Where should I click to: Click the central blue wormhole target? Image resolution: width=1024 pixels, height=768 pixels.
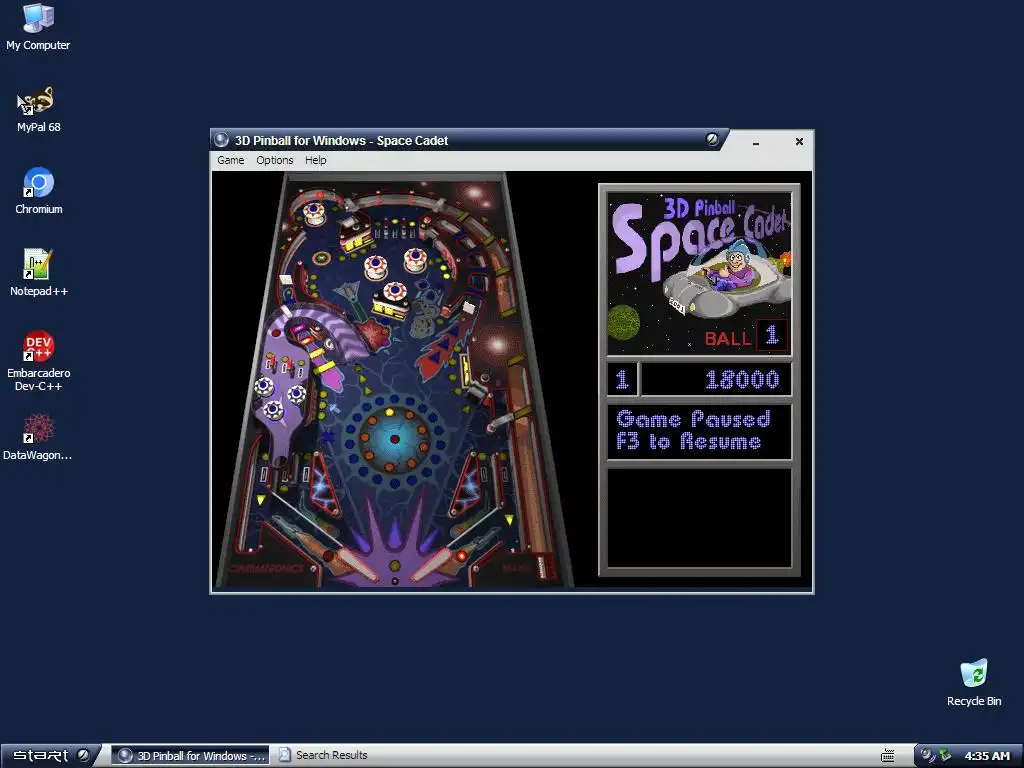tap(394, 439)
